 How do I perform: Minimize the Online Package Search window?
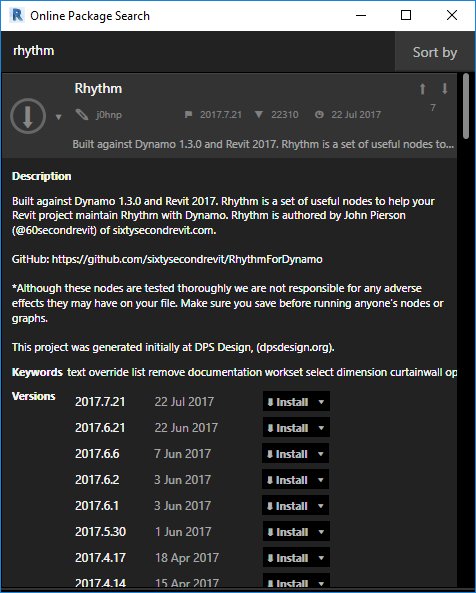pos(361,16)
